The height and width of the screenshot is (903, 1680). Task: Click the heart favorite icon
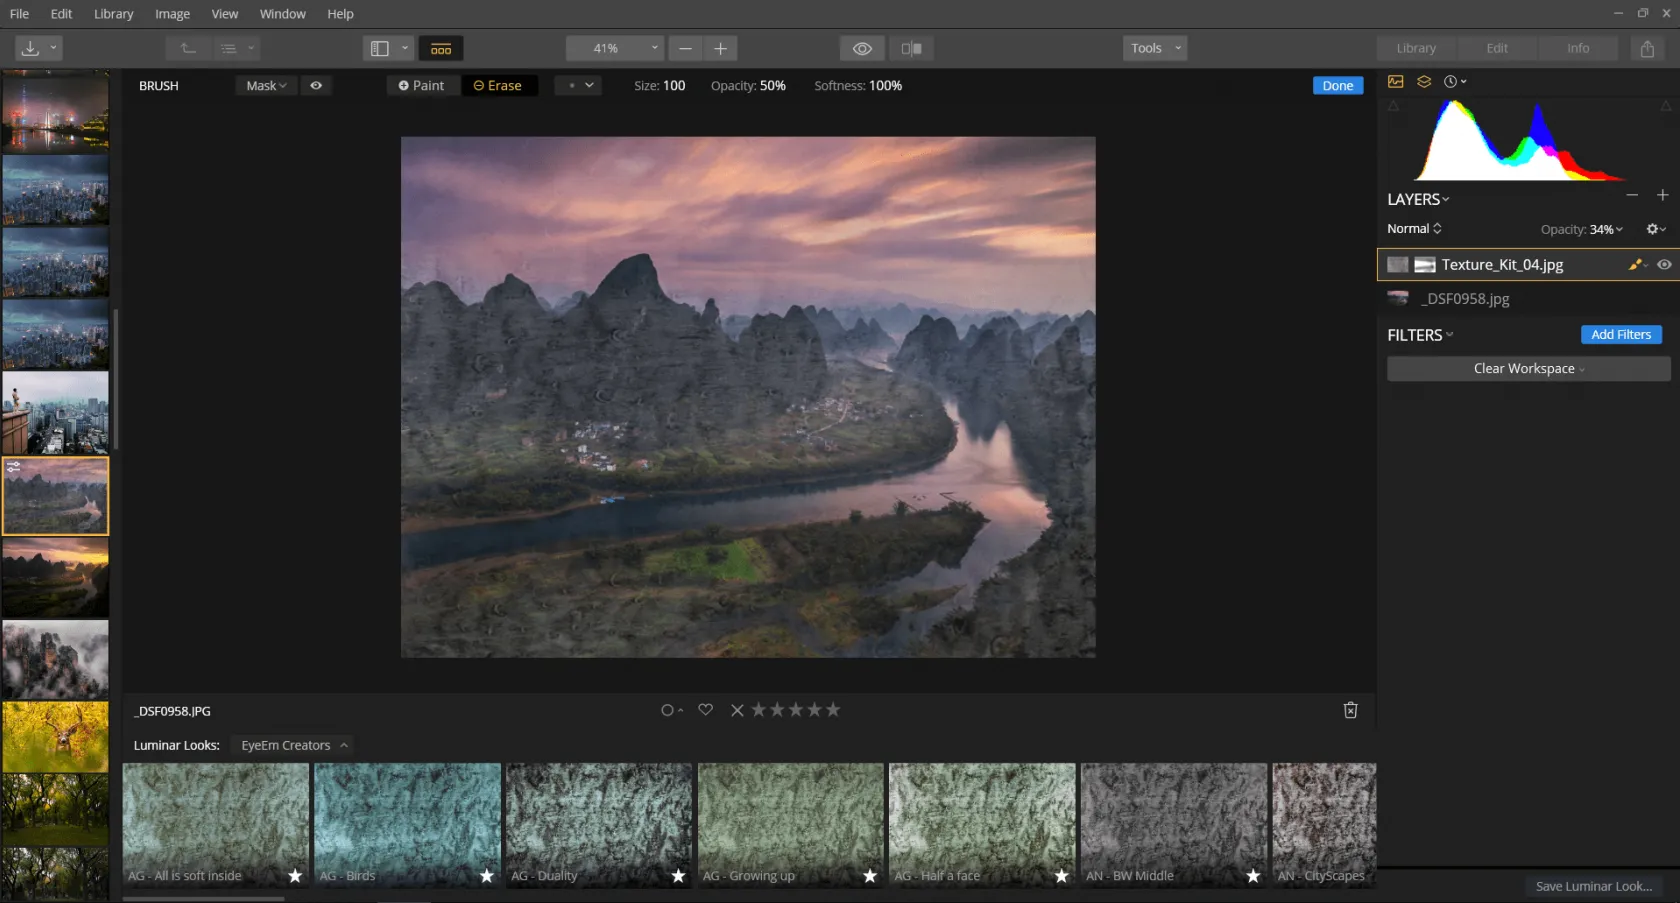705,710
